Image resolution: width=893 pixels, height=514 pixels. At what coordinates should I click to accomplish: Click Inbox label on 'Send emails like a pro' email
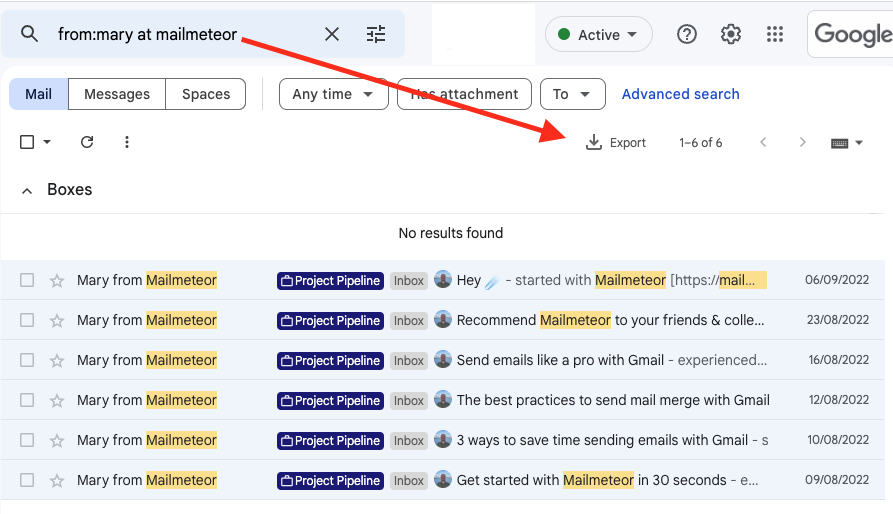(x=408, y=360)
